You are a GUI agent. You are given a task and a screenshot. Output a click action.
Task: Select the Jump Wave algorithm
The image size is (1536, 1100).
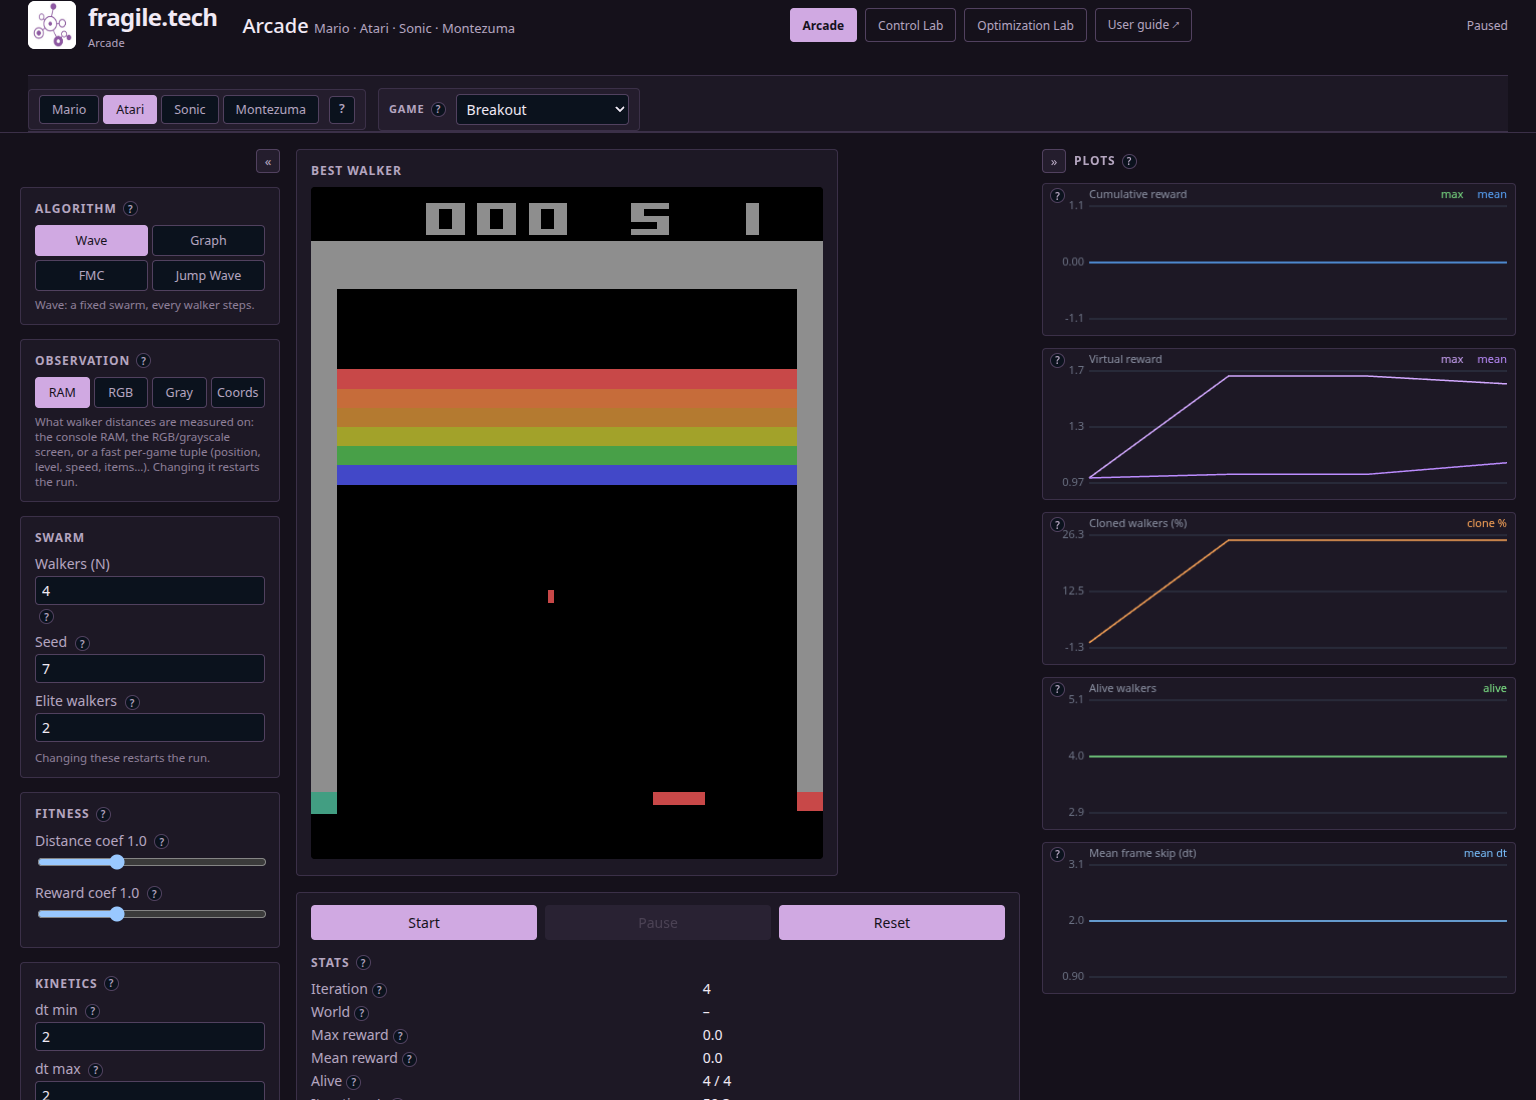pos(208,275)
